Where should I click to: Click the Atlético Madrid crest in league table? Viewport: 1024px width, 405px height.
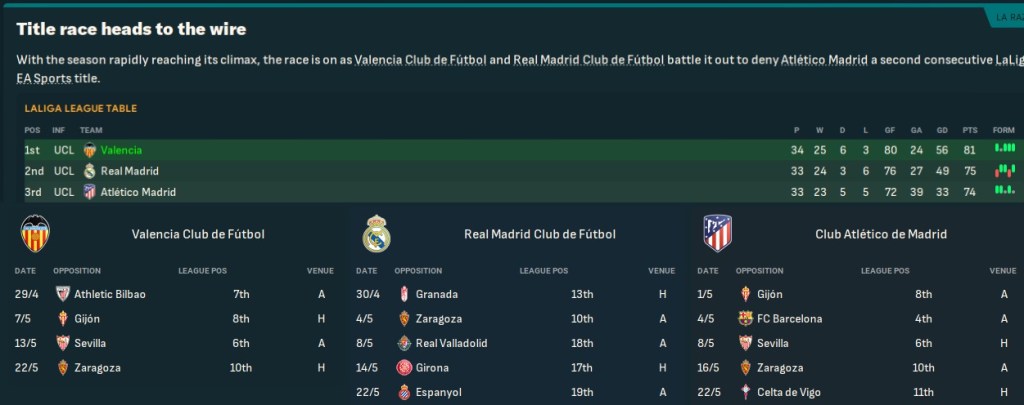click(89, 192)
